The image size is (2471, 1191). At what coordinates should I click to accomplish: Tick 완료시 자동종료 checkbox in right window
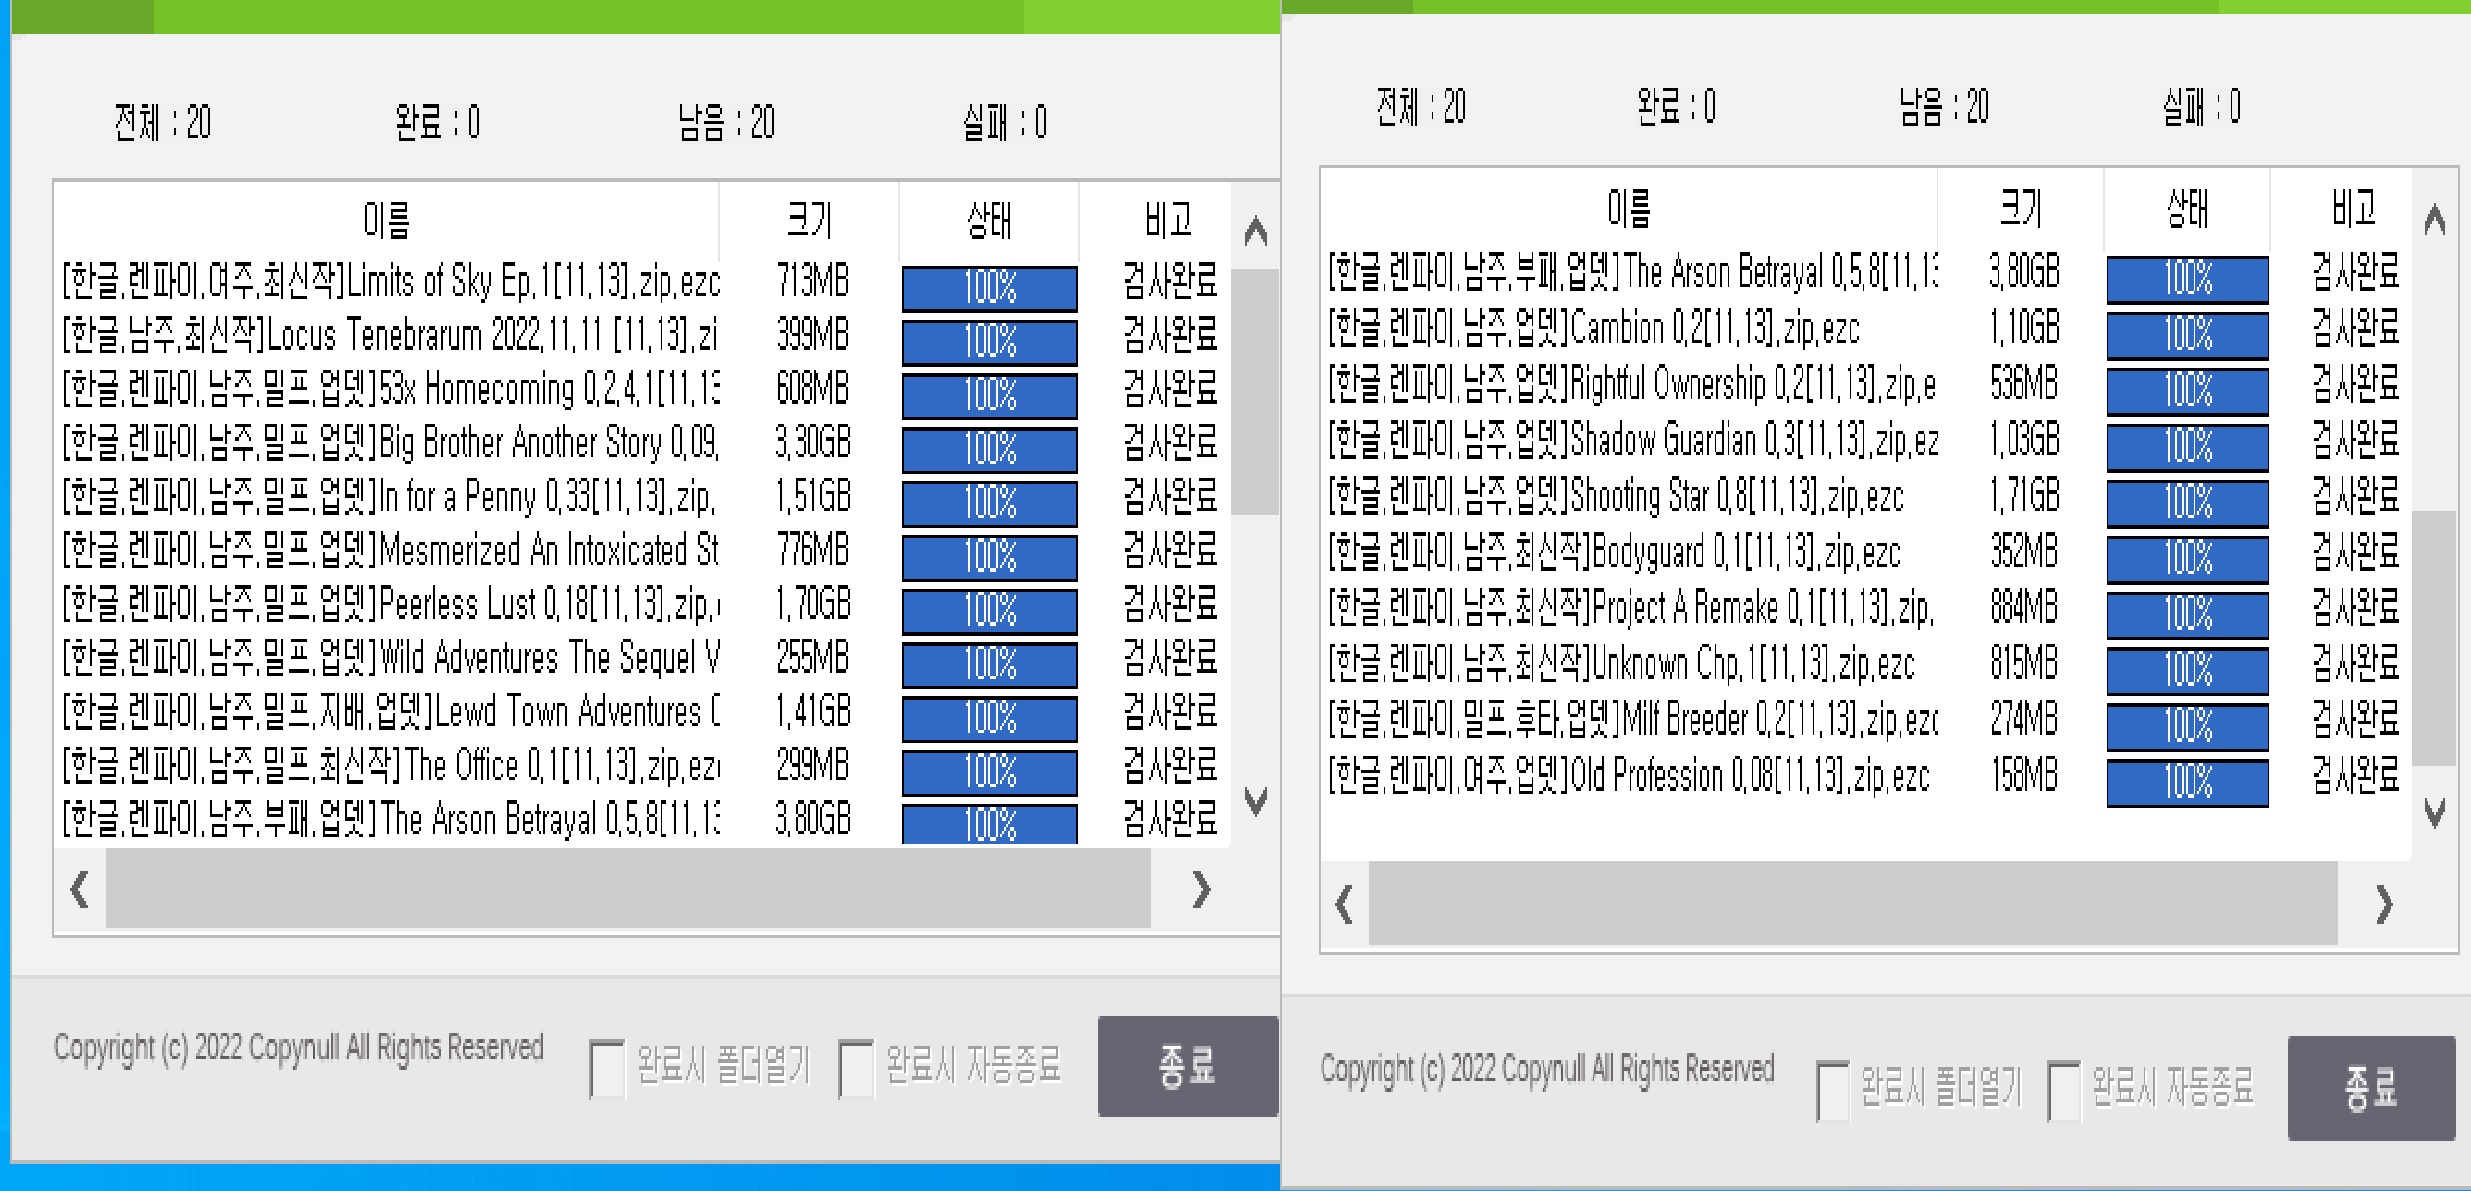(2064, 1090)
